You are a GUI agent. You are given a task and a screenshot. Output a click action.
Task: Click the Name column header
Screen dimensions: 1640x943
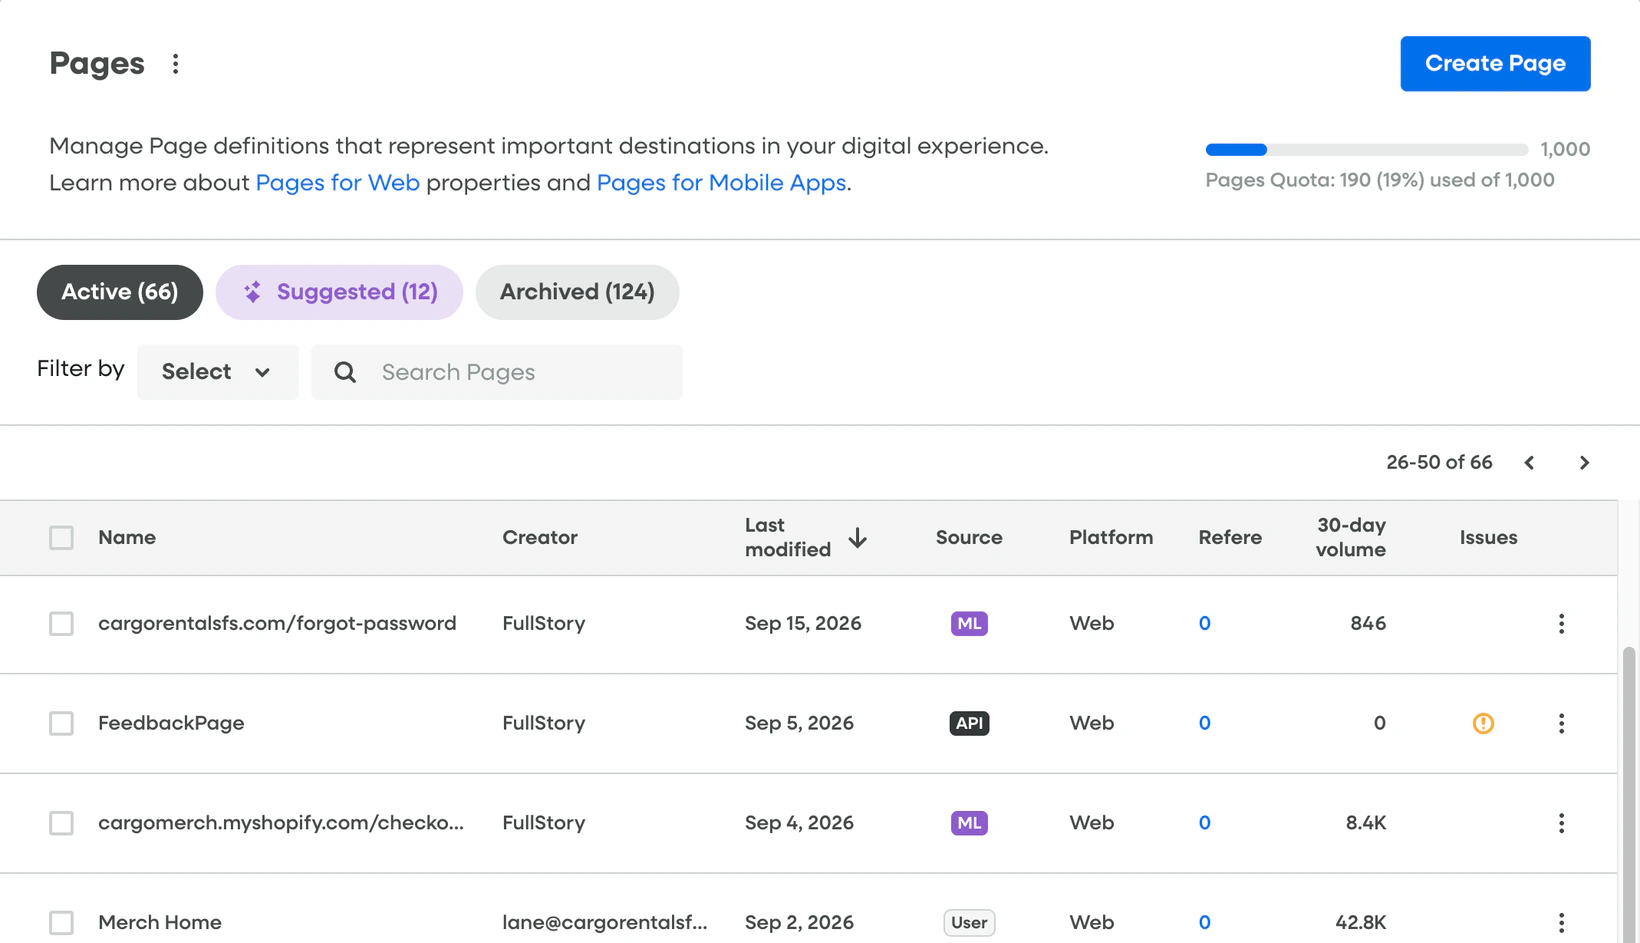click(127, 538)
